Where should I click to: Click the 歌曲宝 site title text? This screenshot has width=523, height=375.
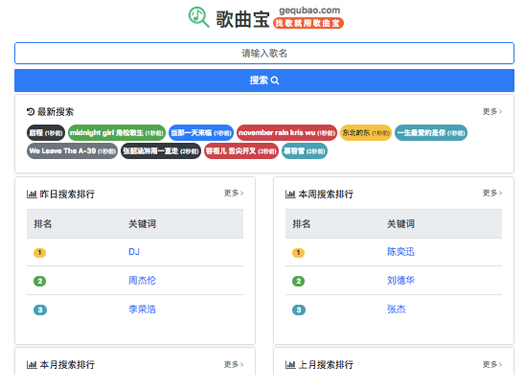click(242, 19)
